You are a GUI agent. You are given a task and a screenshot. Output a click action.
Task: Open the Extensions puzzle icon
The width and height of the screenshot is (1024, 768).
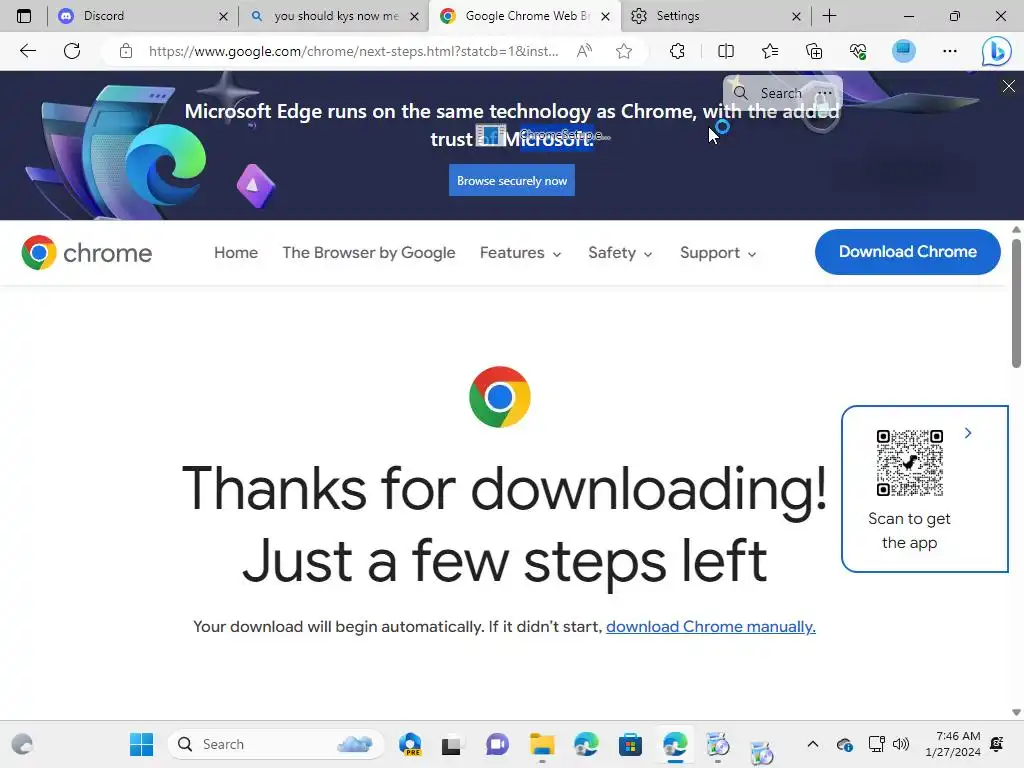(677, 51)
